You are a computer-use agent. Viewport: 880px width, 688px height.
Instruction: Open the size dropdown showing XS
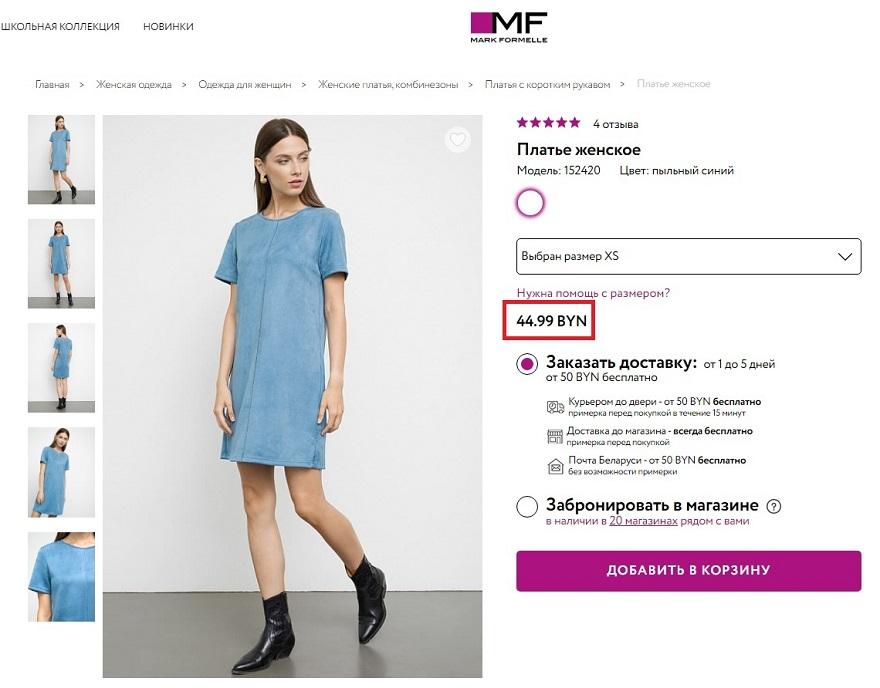(x=688, y=256)
